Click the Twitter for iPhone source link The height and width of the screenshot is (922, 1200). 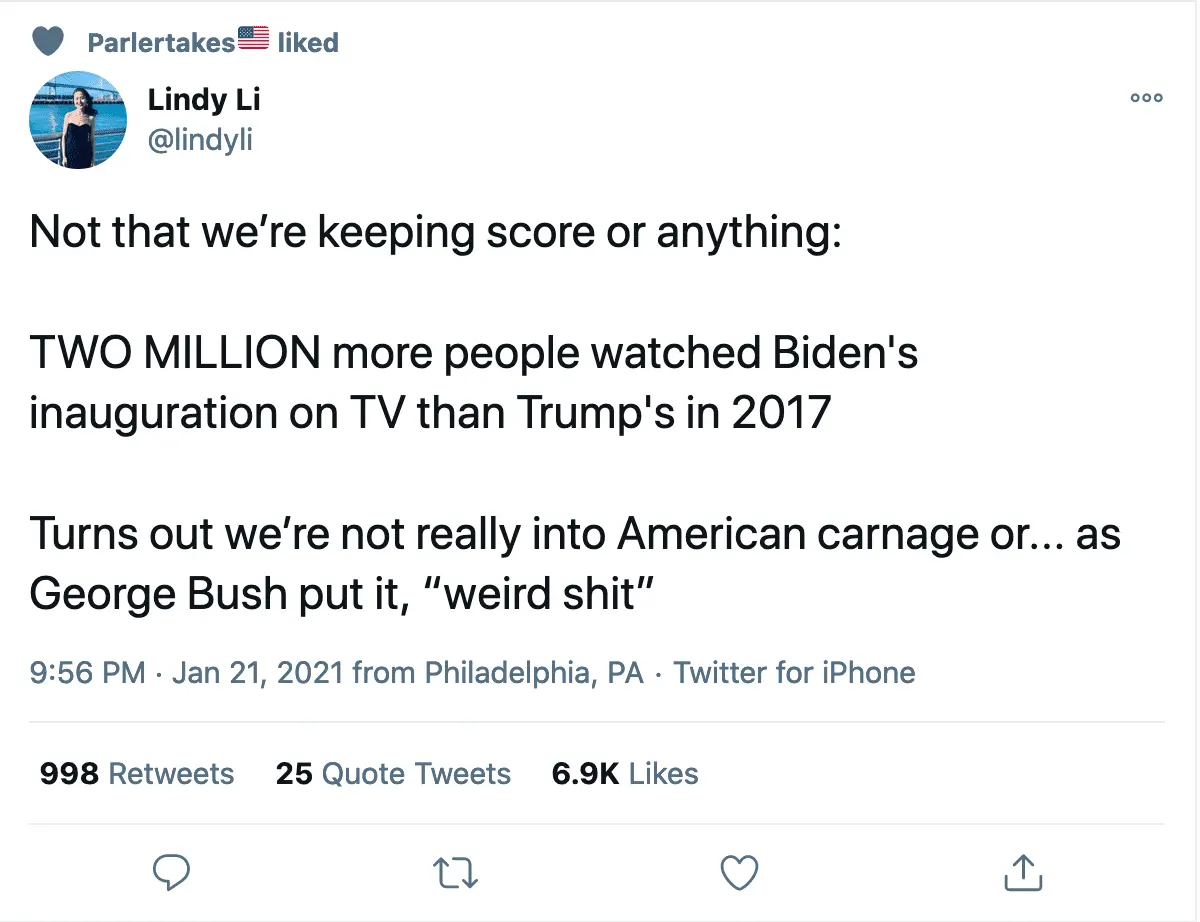point(794,672)
